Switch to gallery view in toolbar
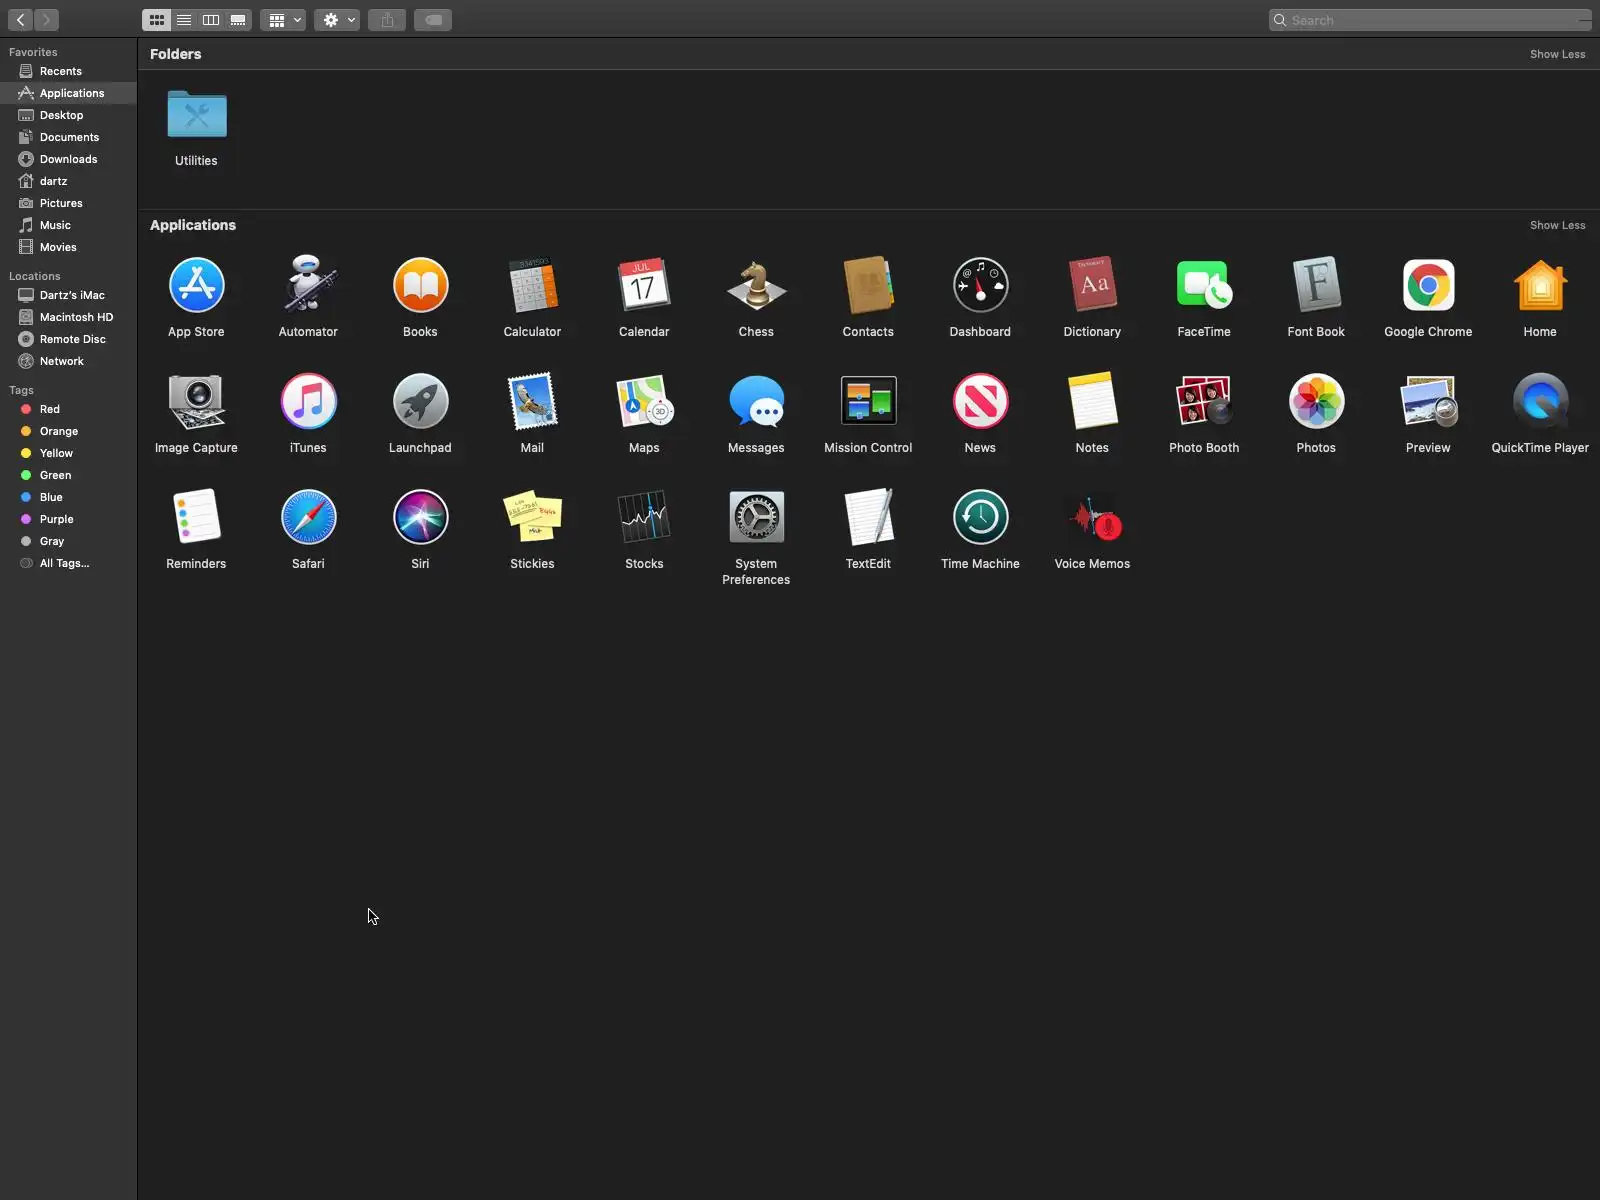 pos(238,20)
